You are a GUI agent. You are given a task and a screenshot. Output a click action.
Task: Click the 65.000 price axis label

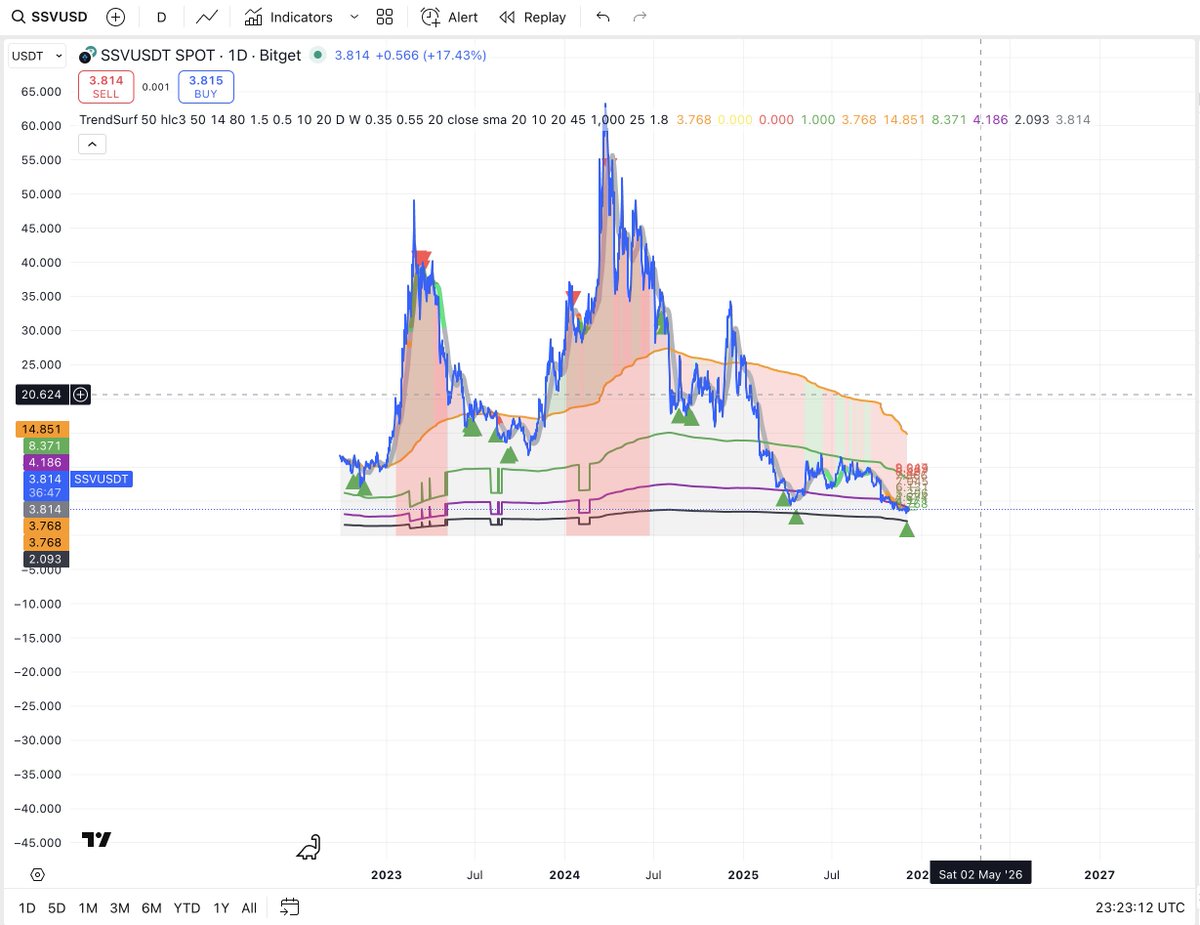pos(41,91)
